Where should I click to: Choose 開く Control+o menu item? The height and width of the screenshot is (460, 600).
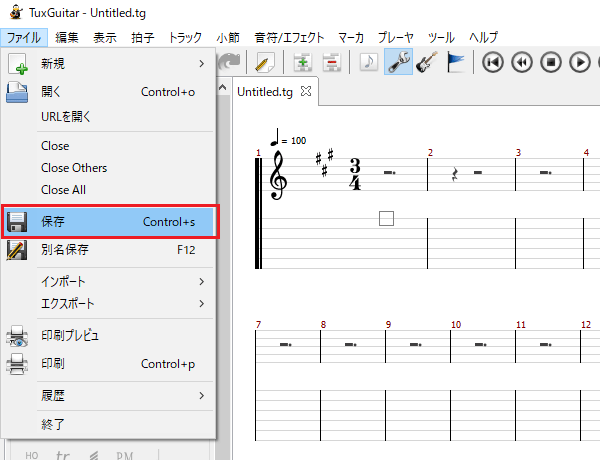108,92
